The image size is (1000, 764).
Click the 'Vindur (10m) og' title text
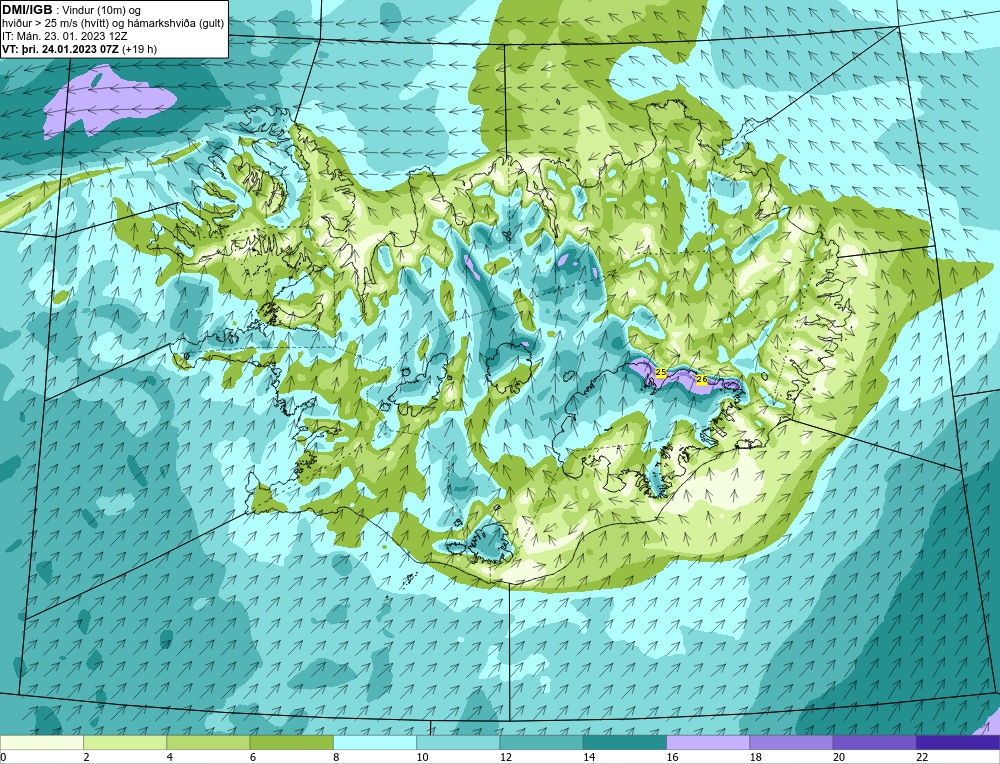pos(102,10)
